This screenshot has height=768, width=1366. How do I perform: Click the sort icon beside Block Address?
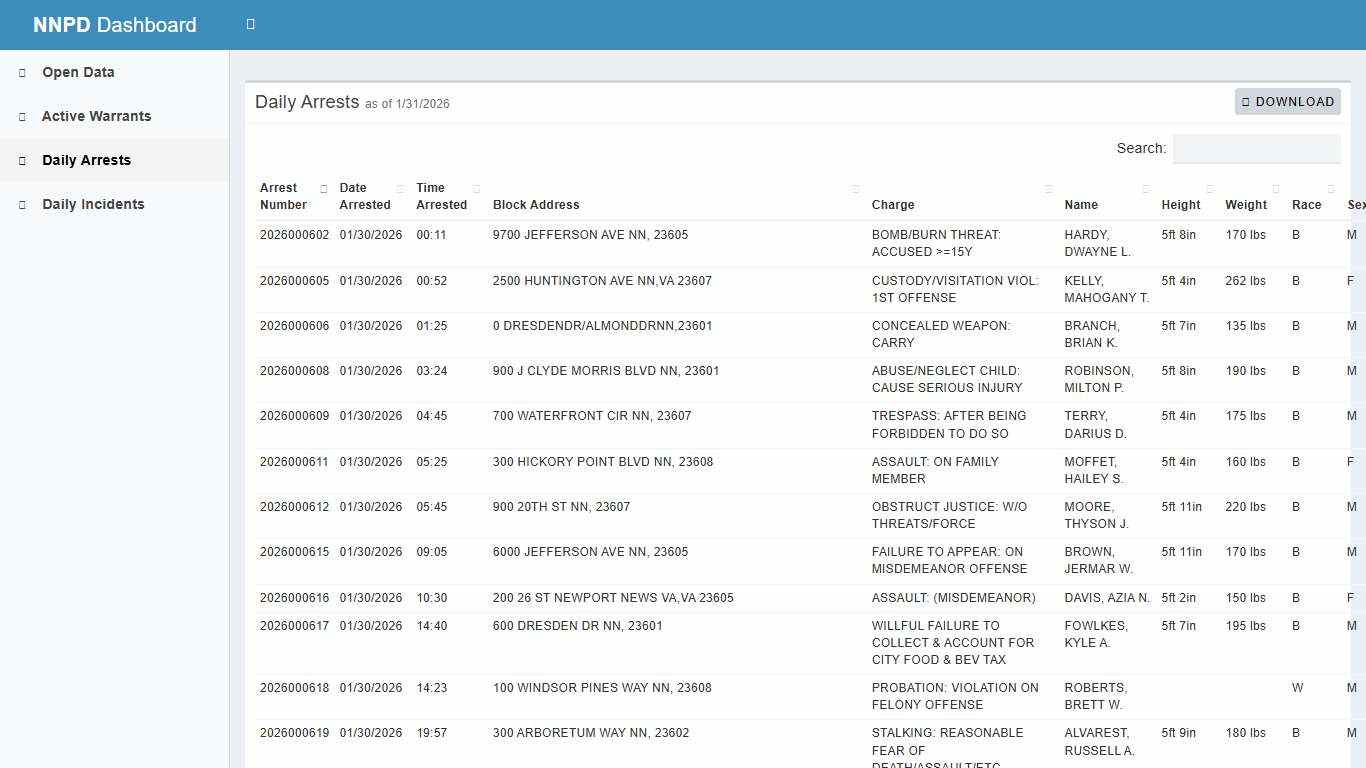856,189
